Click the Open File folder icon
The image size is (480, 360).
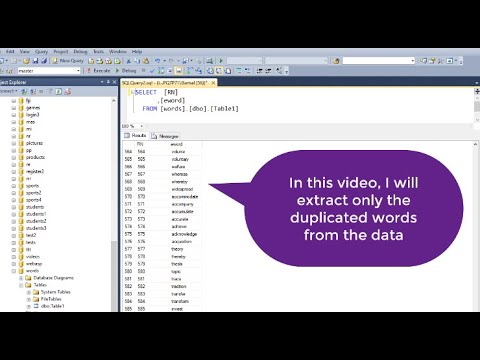pos(27,61)
